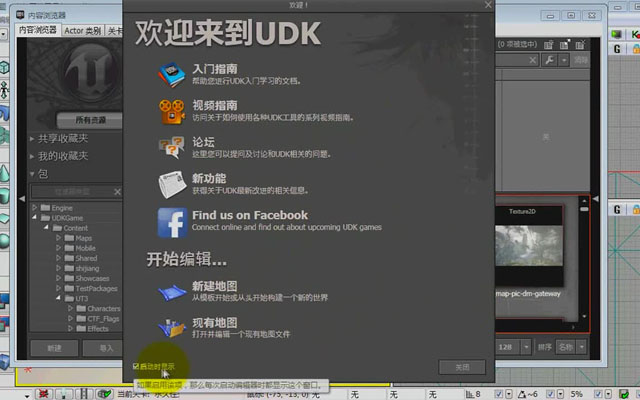The height and width of the screenshot is (400, 640).
Task: Open the 排序 名称 dropdown arrow
Action: point(581,347)
